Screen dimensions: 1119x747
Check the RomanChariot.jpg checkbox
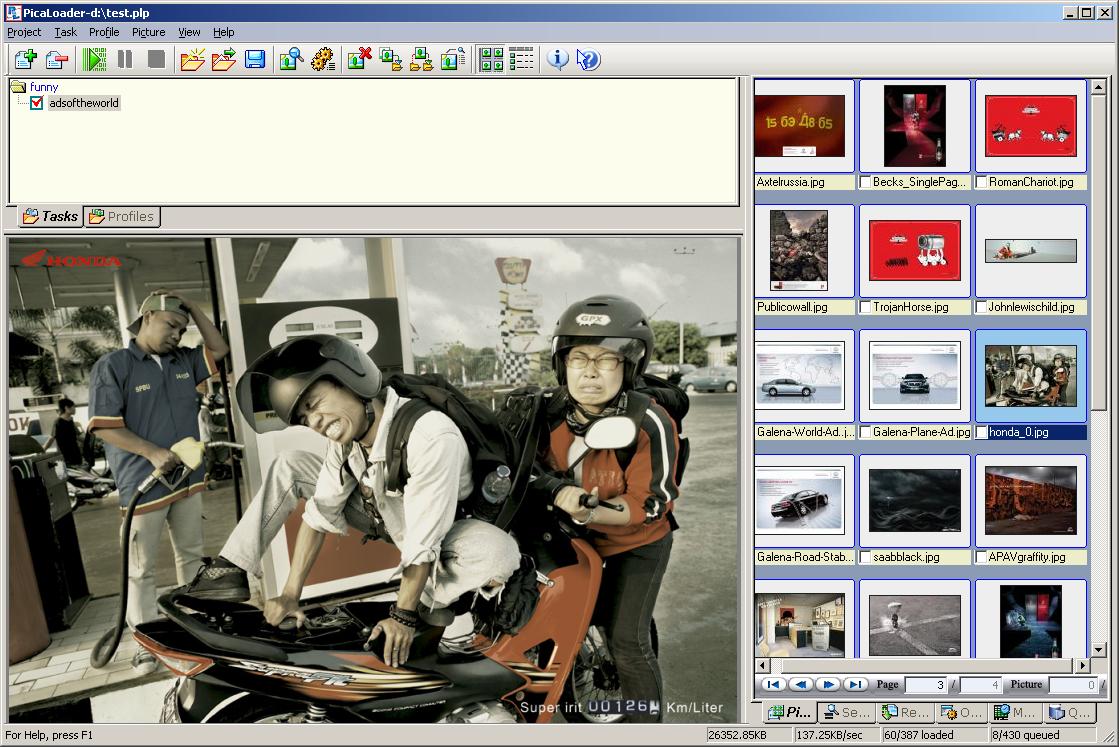pyautogui.click(x=981, y=182)
